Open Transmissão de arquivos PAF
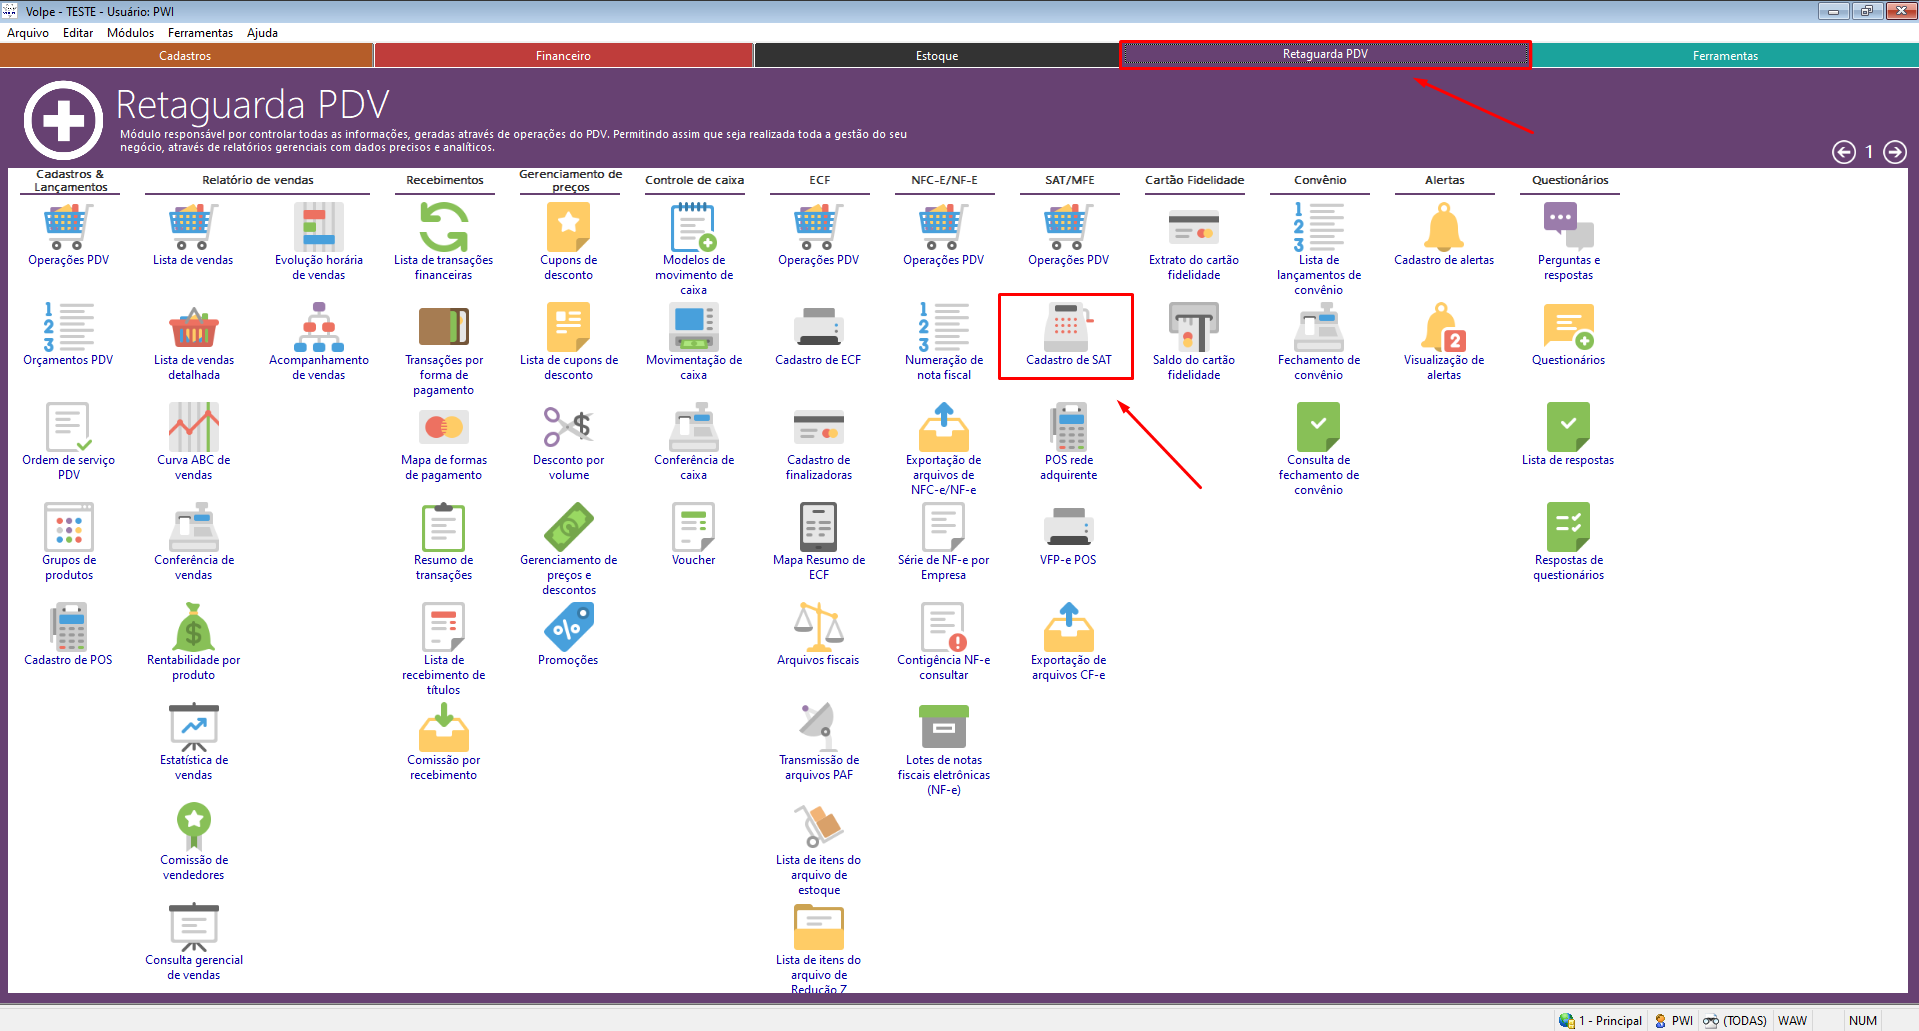 click(819, 742)
